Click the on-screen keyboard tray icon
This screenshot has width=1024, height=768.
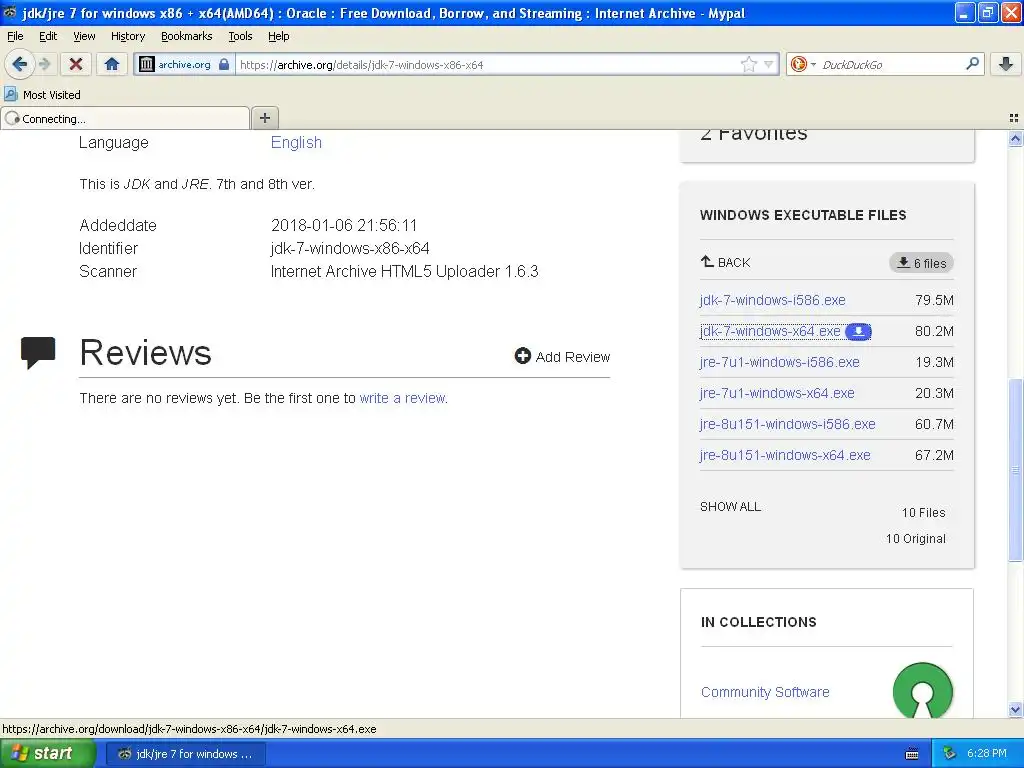click(912, 754)
